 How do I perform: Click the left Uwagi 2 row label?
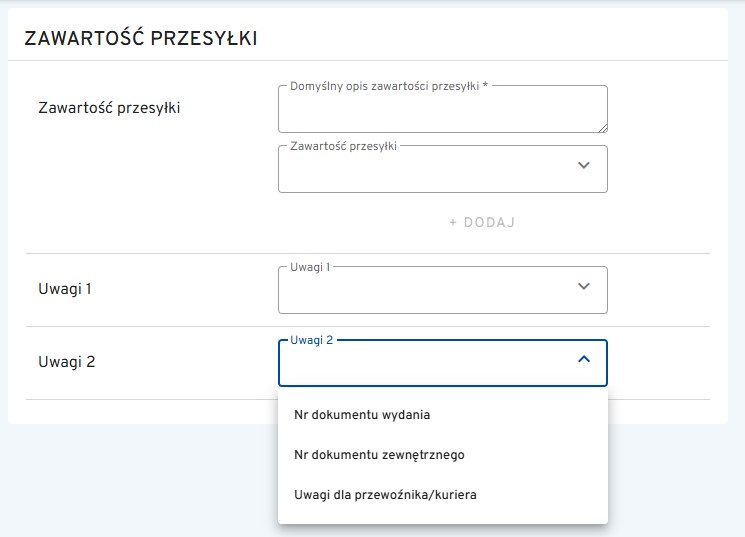[66, 362]
